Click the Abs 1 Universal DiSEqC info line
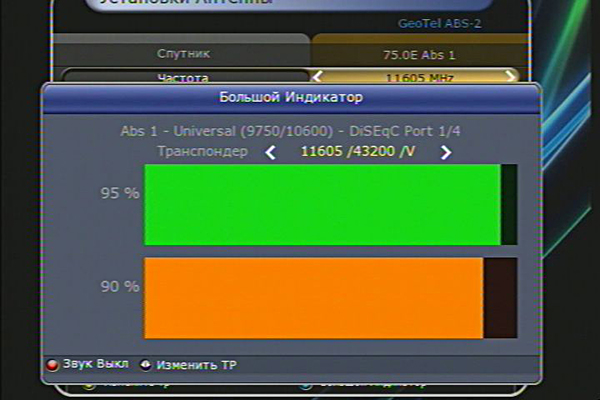Image resolution: width=600 pixels, height=400 pixels. click(290, 131)
